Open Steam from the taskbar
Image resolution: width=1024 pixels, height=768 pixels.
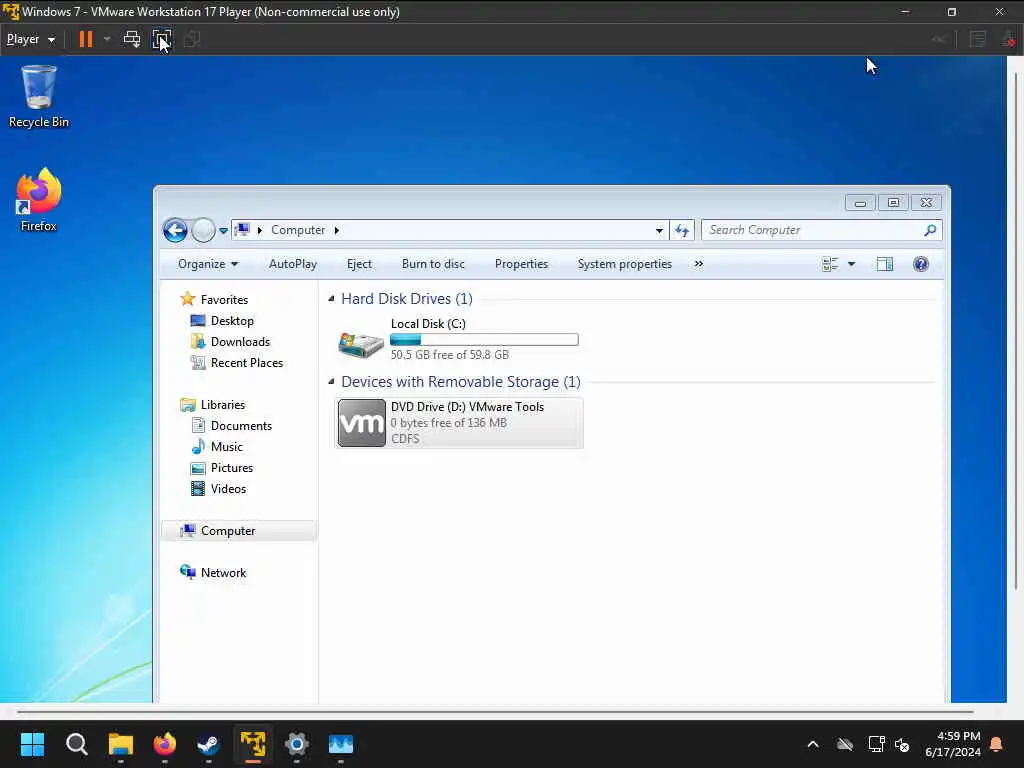(x=208, y=744)
